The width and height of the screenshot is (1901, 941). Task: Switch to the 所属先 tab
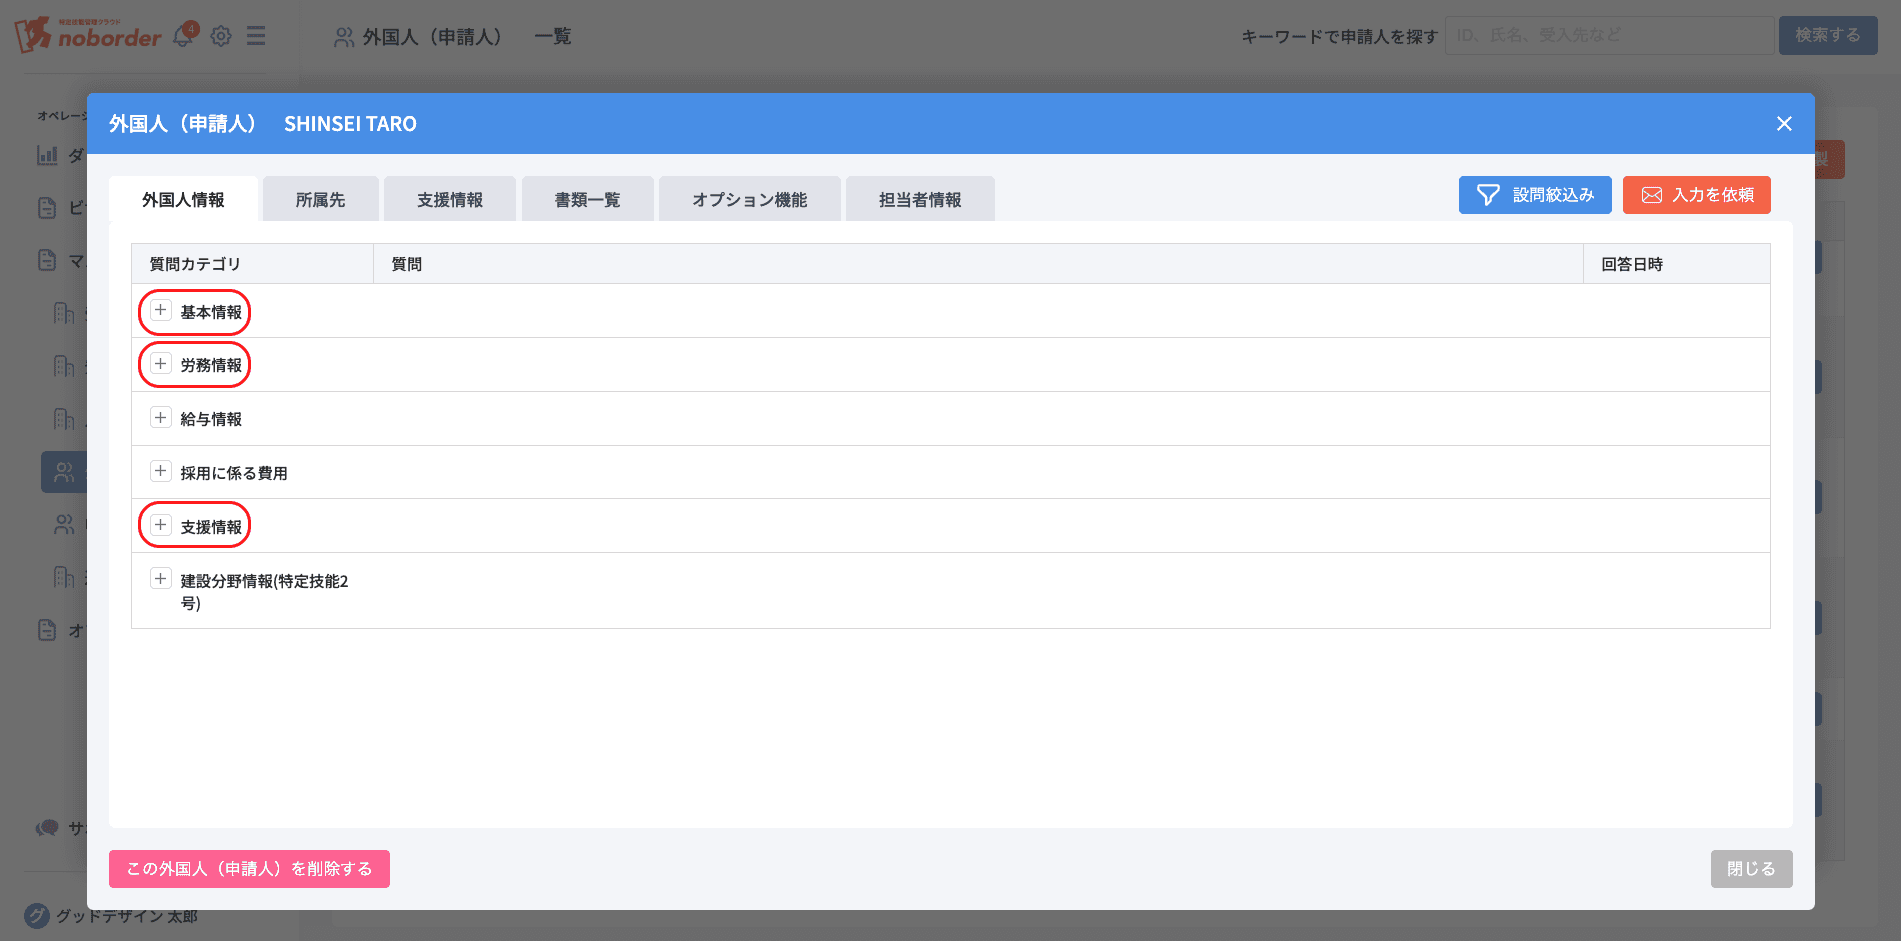pyautogui.click(x=320, y=200)
